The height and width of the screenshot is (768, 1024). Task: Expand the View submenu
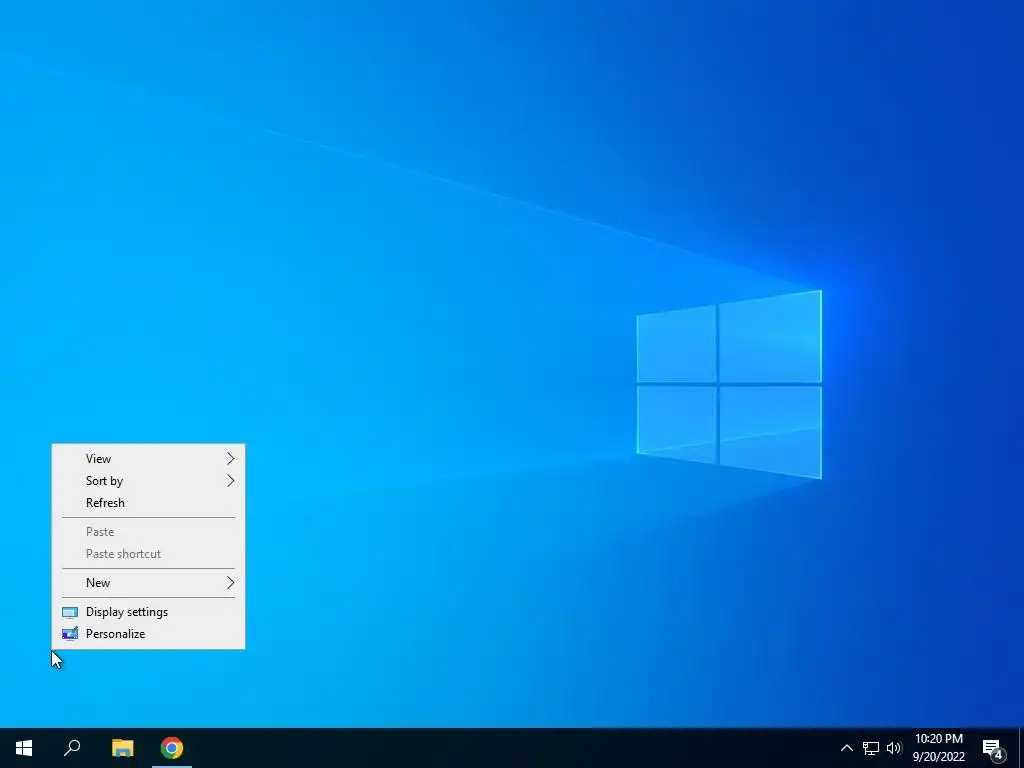[x=148, y=458]
